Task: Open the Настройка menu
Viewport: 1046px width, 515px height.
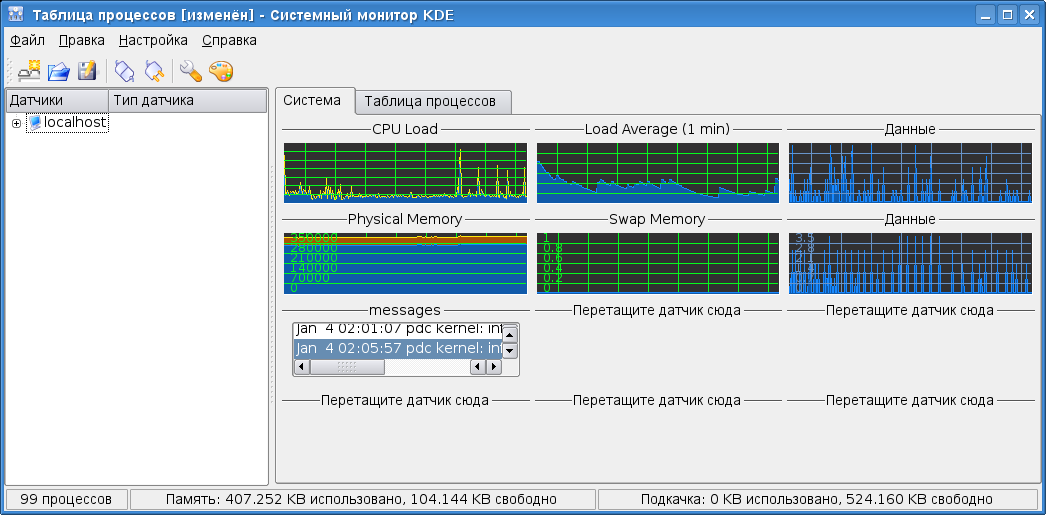Action: coord(153,40)
